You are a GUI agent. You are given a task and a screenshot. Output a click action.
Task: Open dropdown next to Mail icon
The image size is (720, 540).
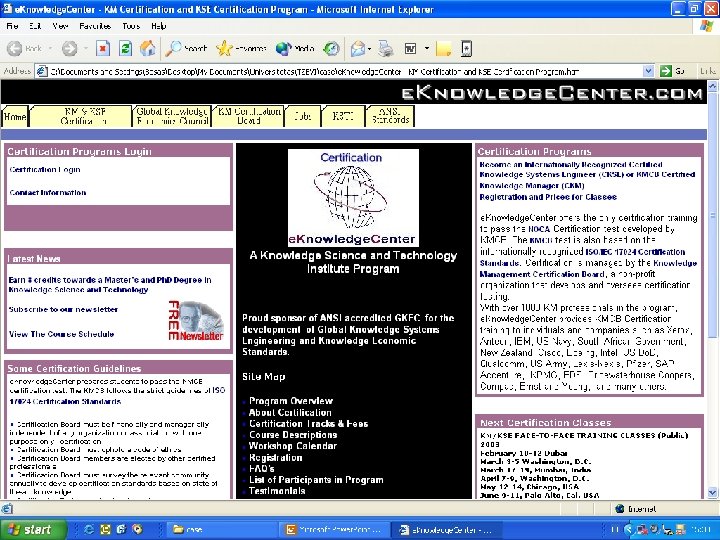pyautogui.click(x=370, y=48)
